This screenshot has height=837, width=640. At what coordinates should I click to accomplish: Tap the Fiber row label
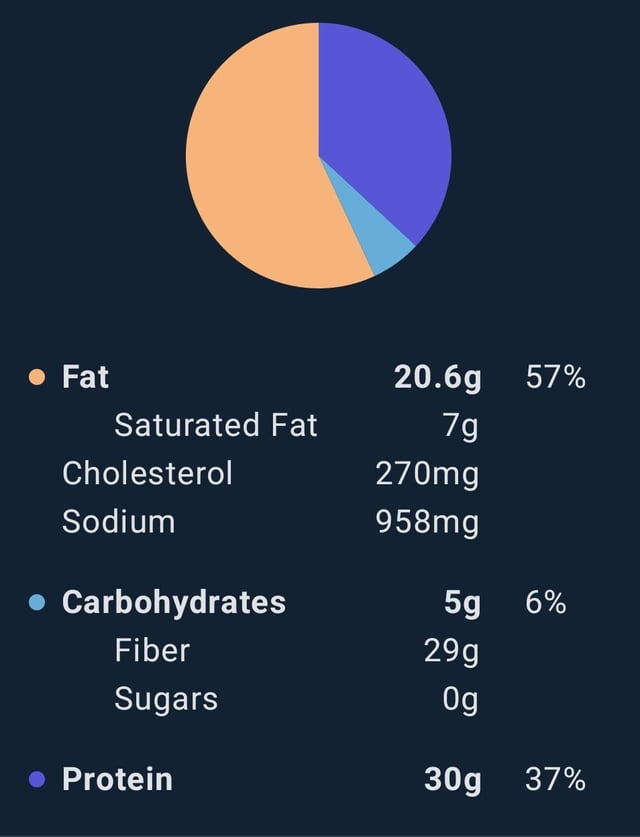tap(152, 650)
